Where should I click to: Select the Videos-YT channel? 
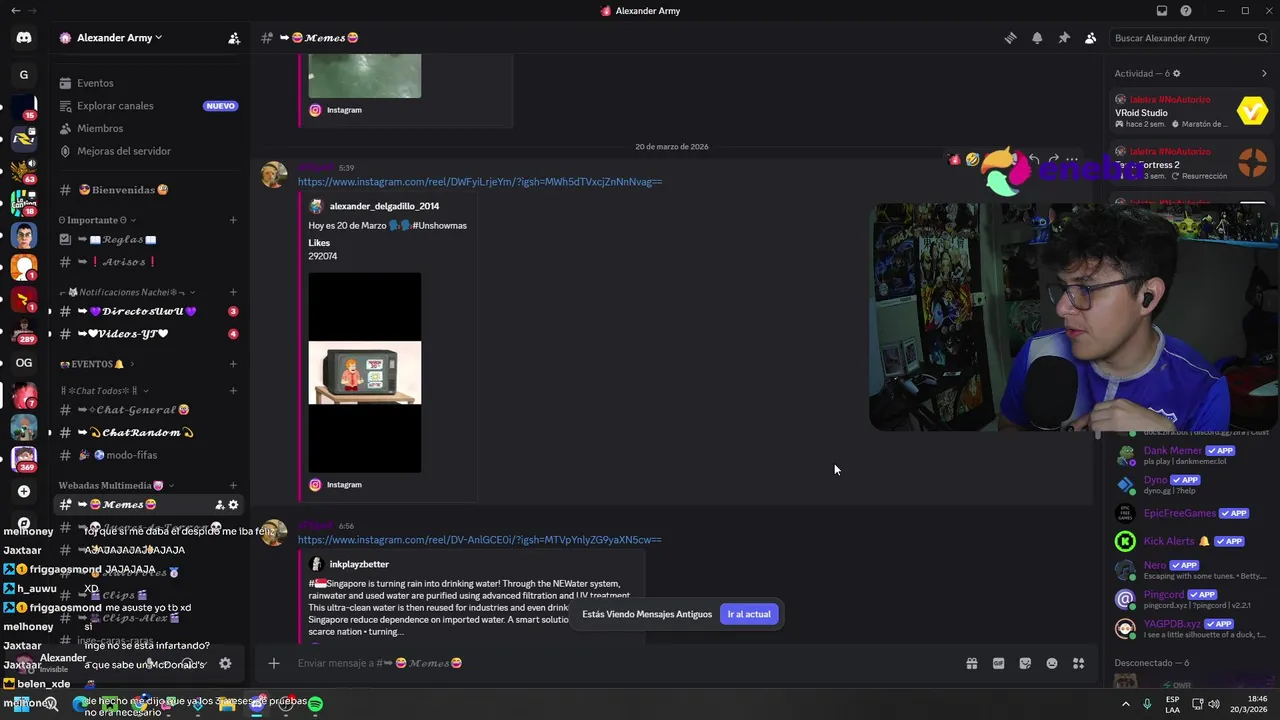point(148,334)
